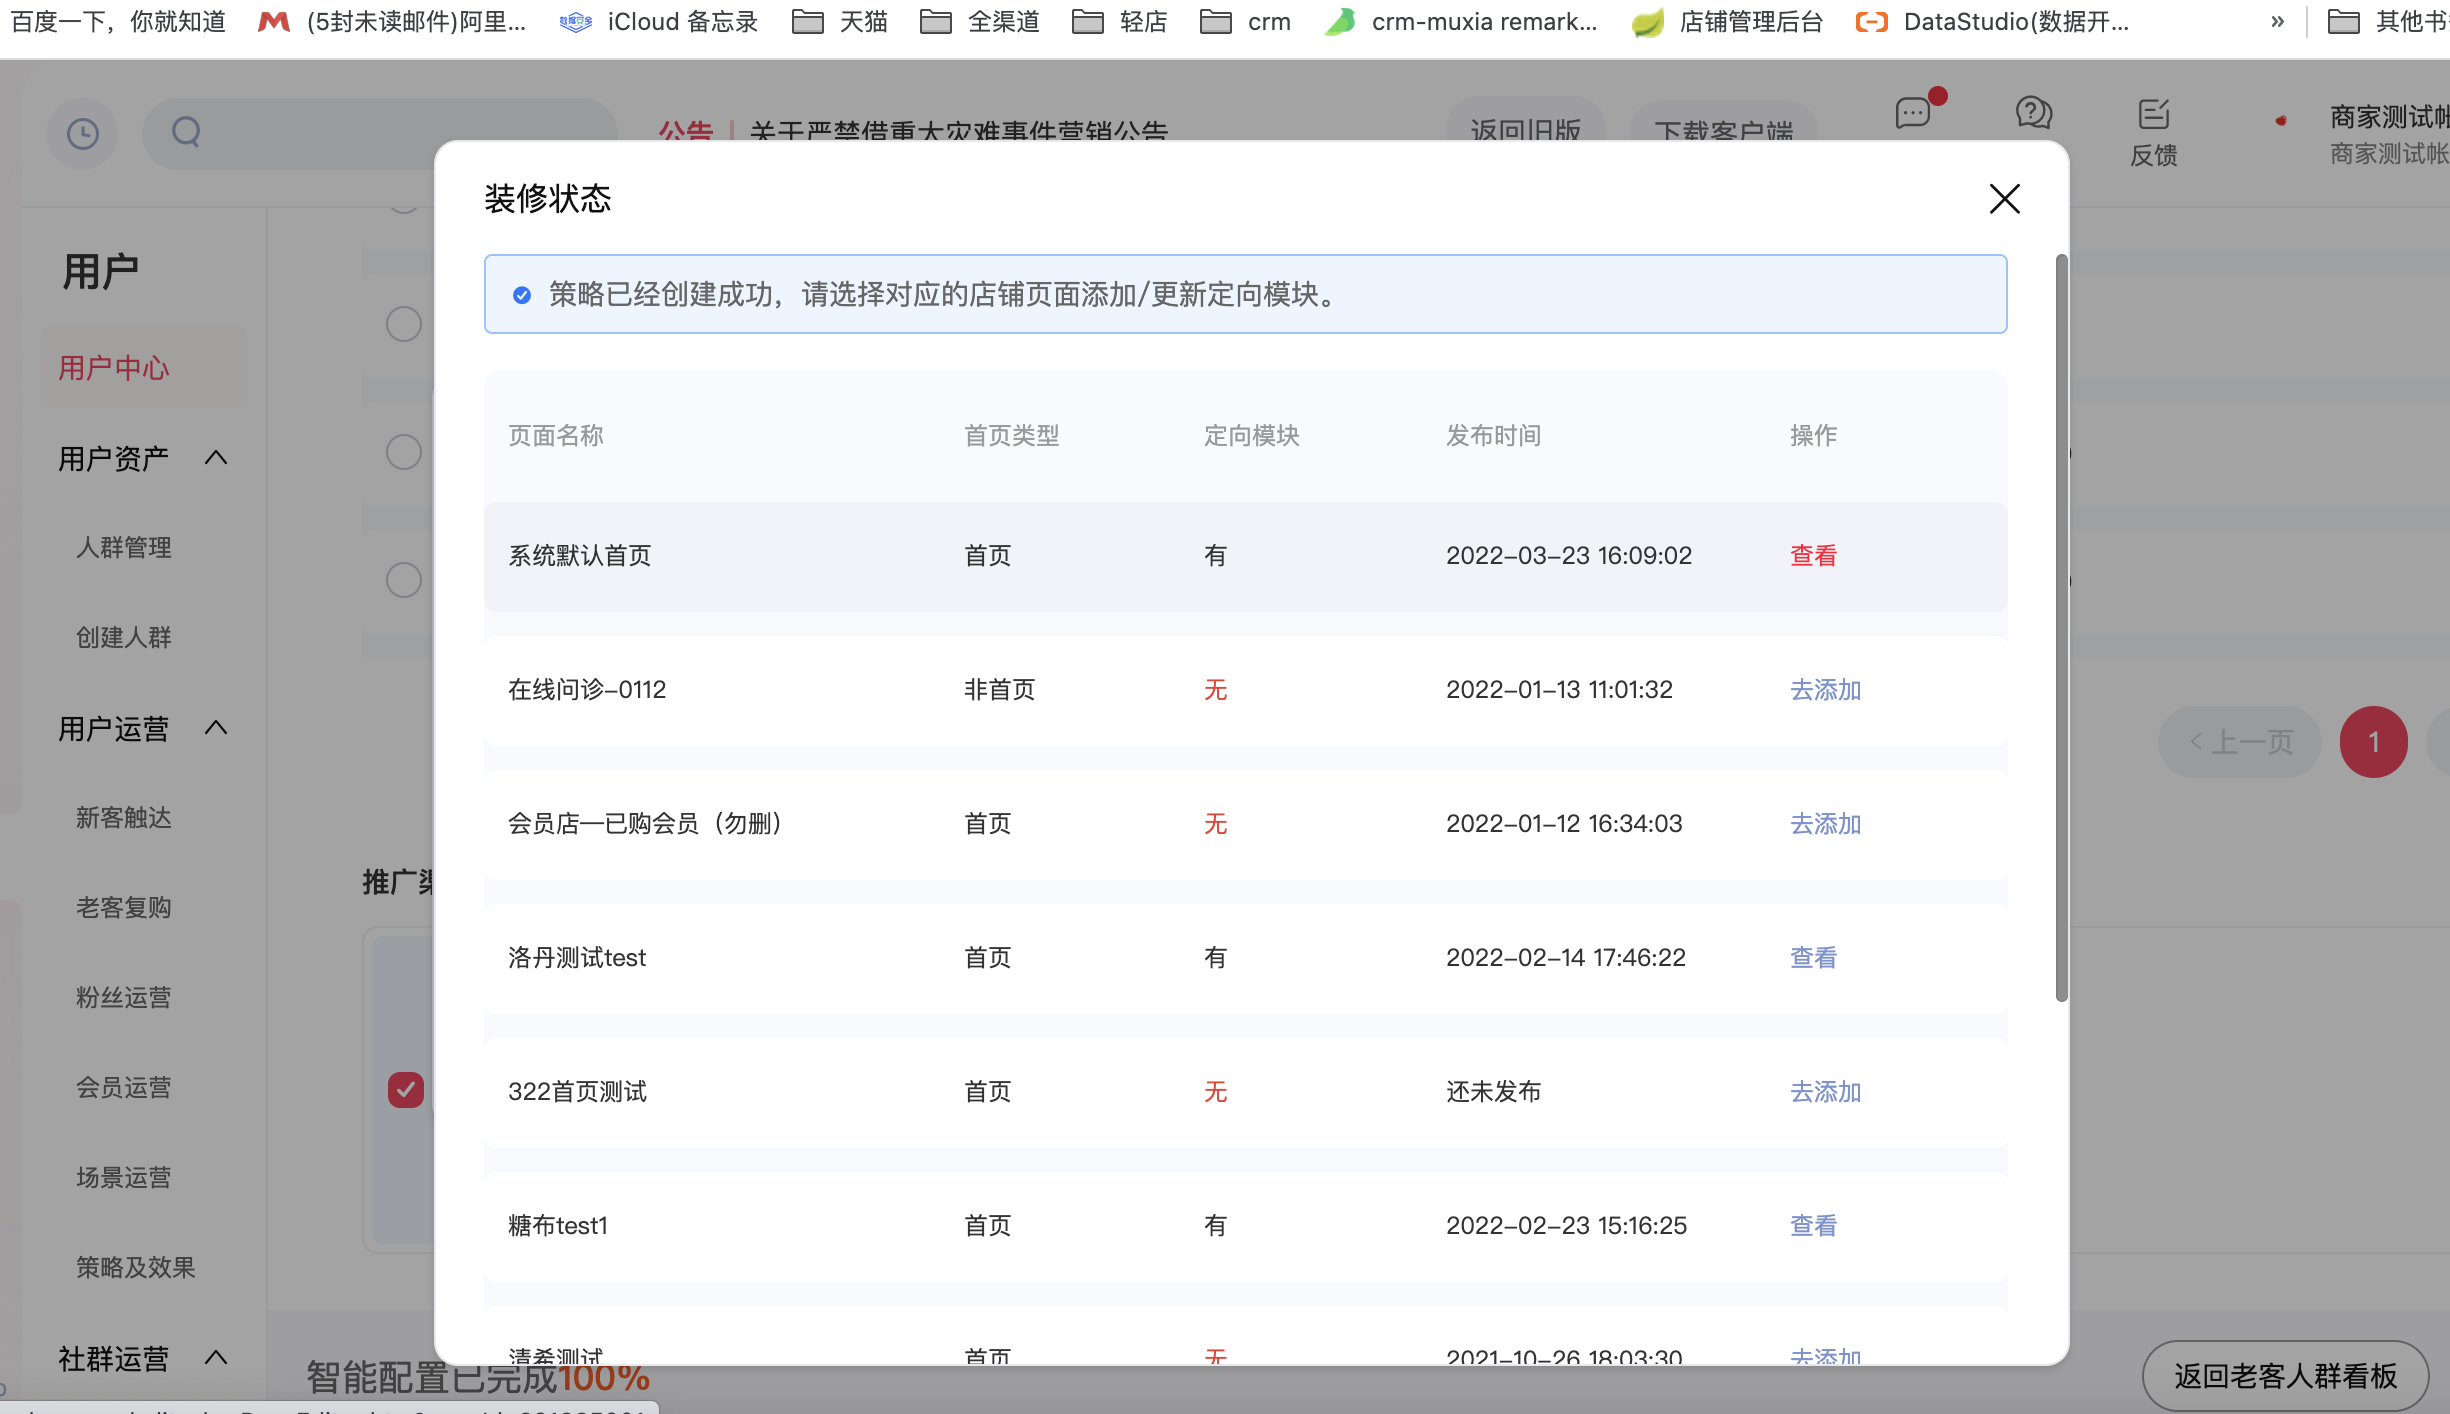Screen dimensions: 2450x1414
Task: Open the DataStudio bookmark icon
Action: coord(1871,22)
